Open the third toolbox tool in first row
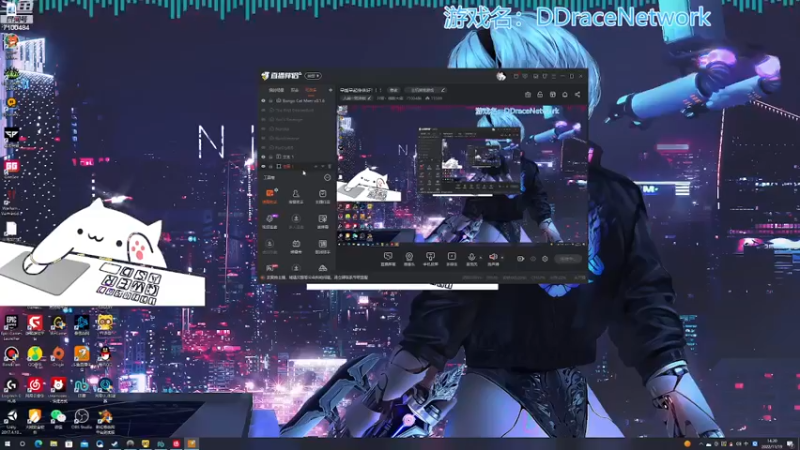 coord(322,195)
